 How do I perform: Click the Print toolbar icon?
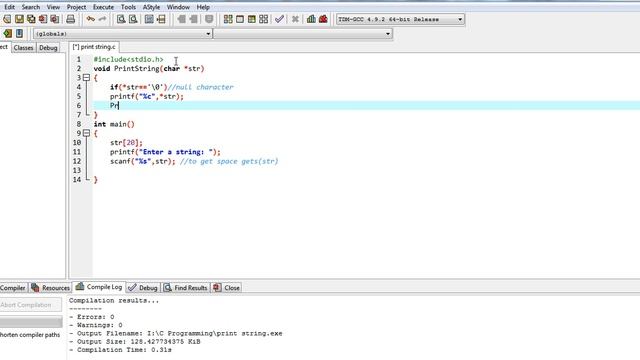(x=71, y=19)
